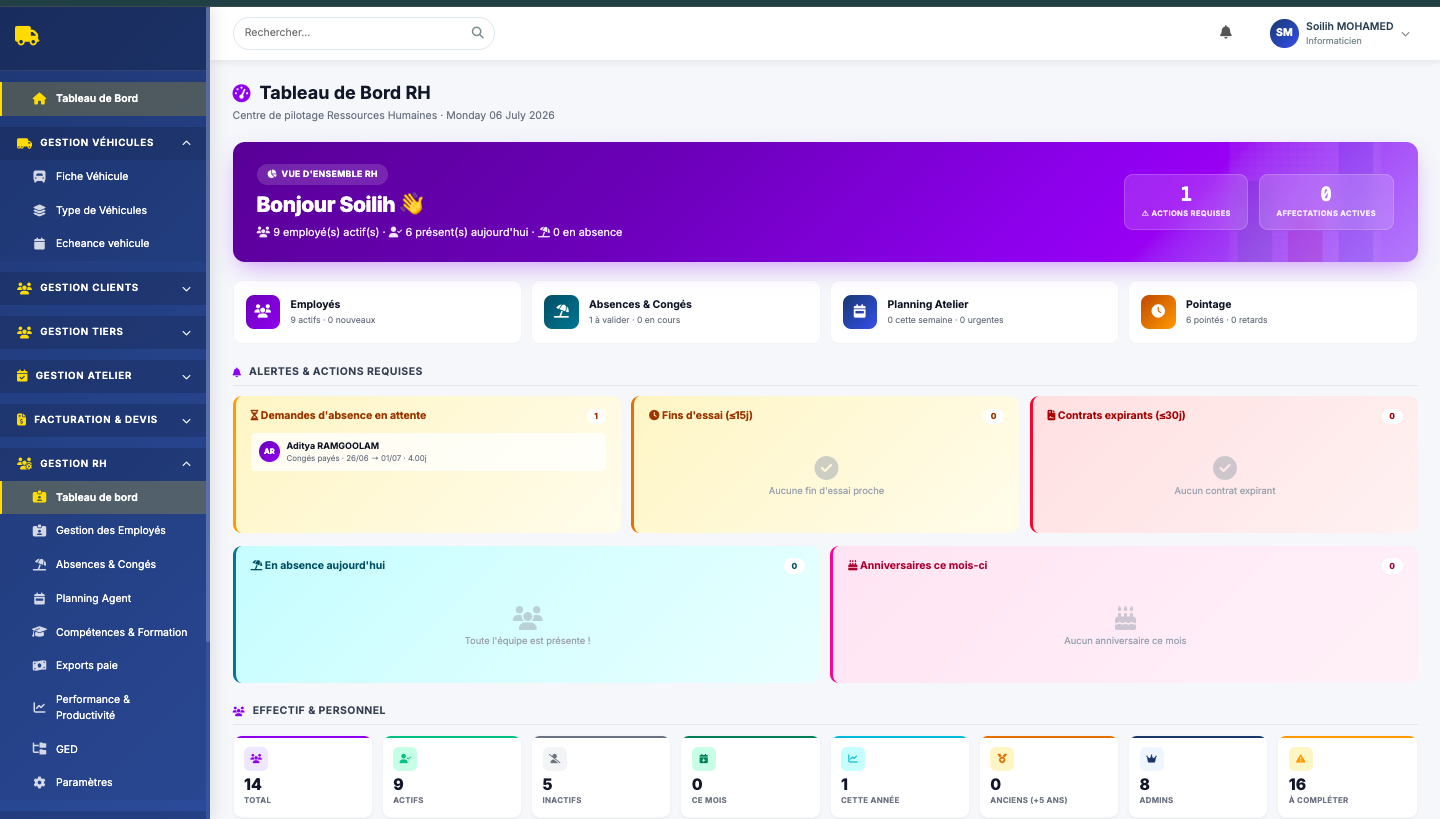Click the "Demandes d'absence en attente" heading
The image size is (1440, 819).
pos(343,415)
